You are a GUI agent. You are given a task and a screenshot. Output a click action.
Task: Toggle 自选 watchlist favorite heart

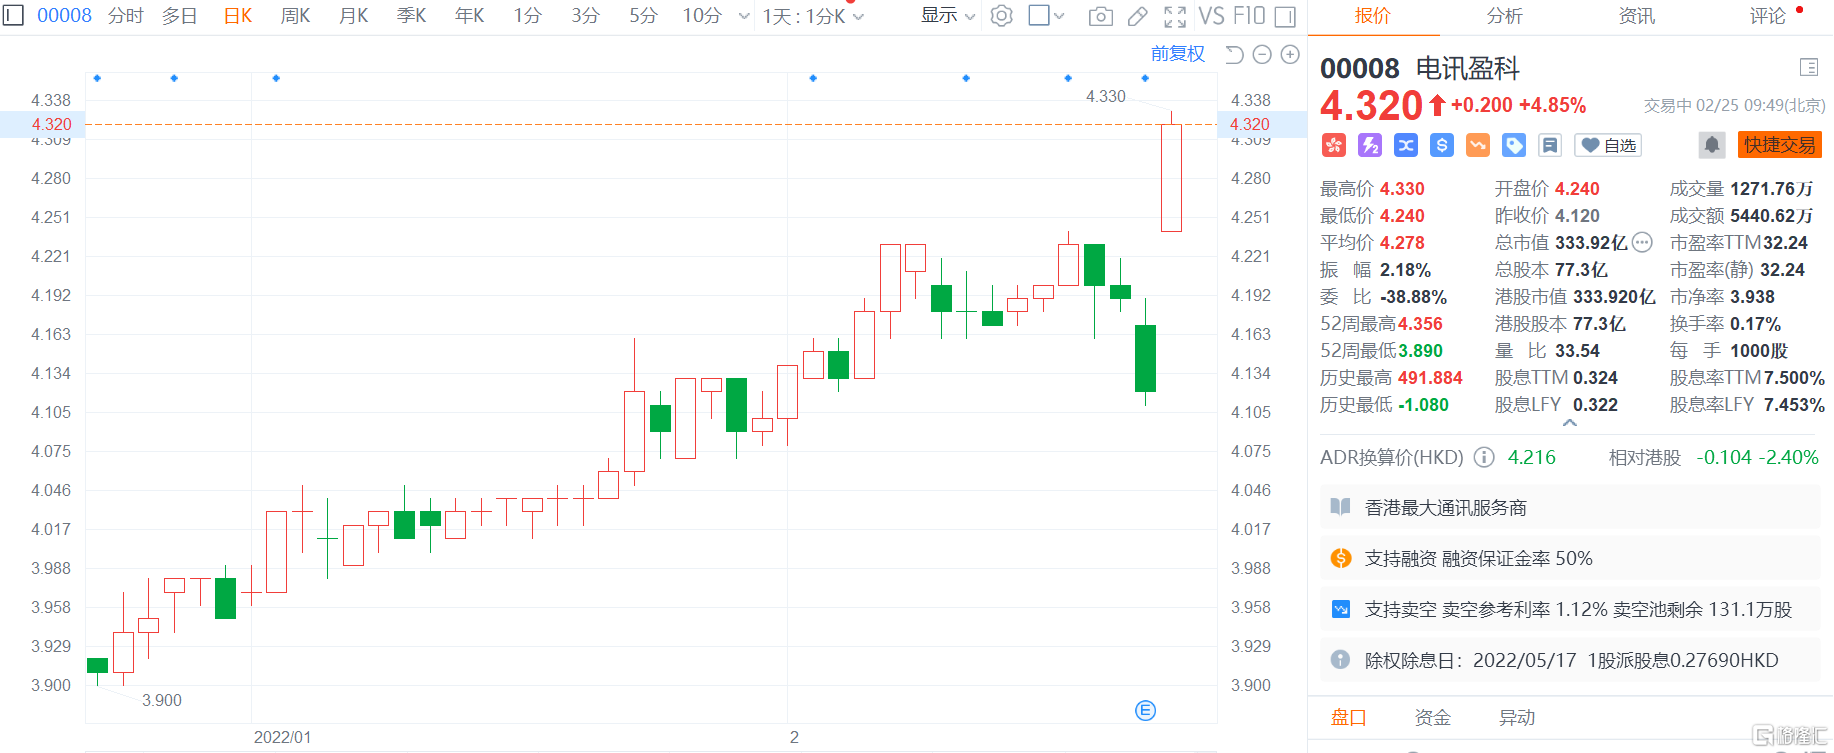1608,145
